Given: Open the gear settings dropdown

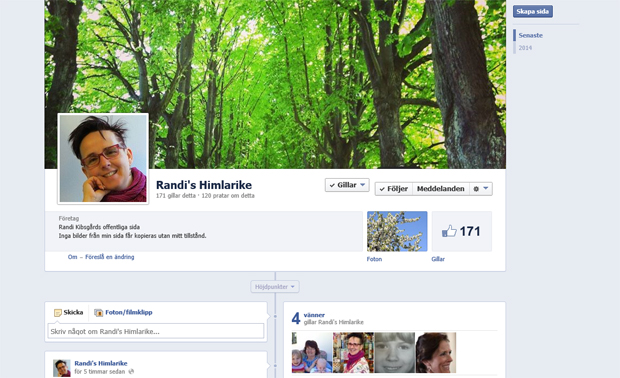Looking at the screenshot, I should 481,189.
